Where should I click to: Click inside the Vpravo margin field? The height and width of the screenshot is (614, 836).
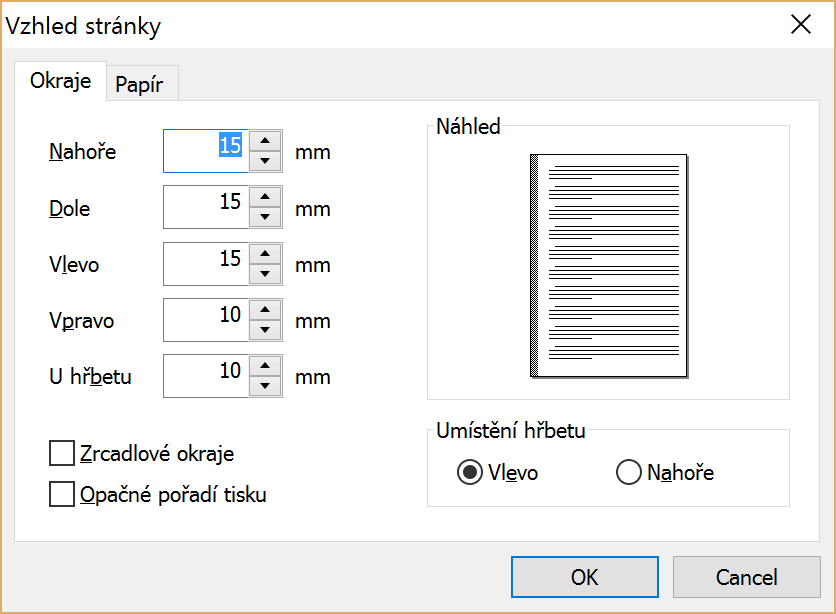pos(205,320)
